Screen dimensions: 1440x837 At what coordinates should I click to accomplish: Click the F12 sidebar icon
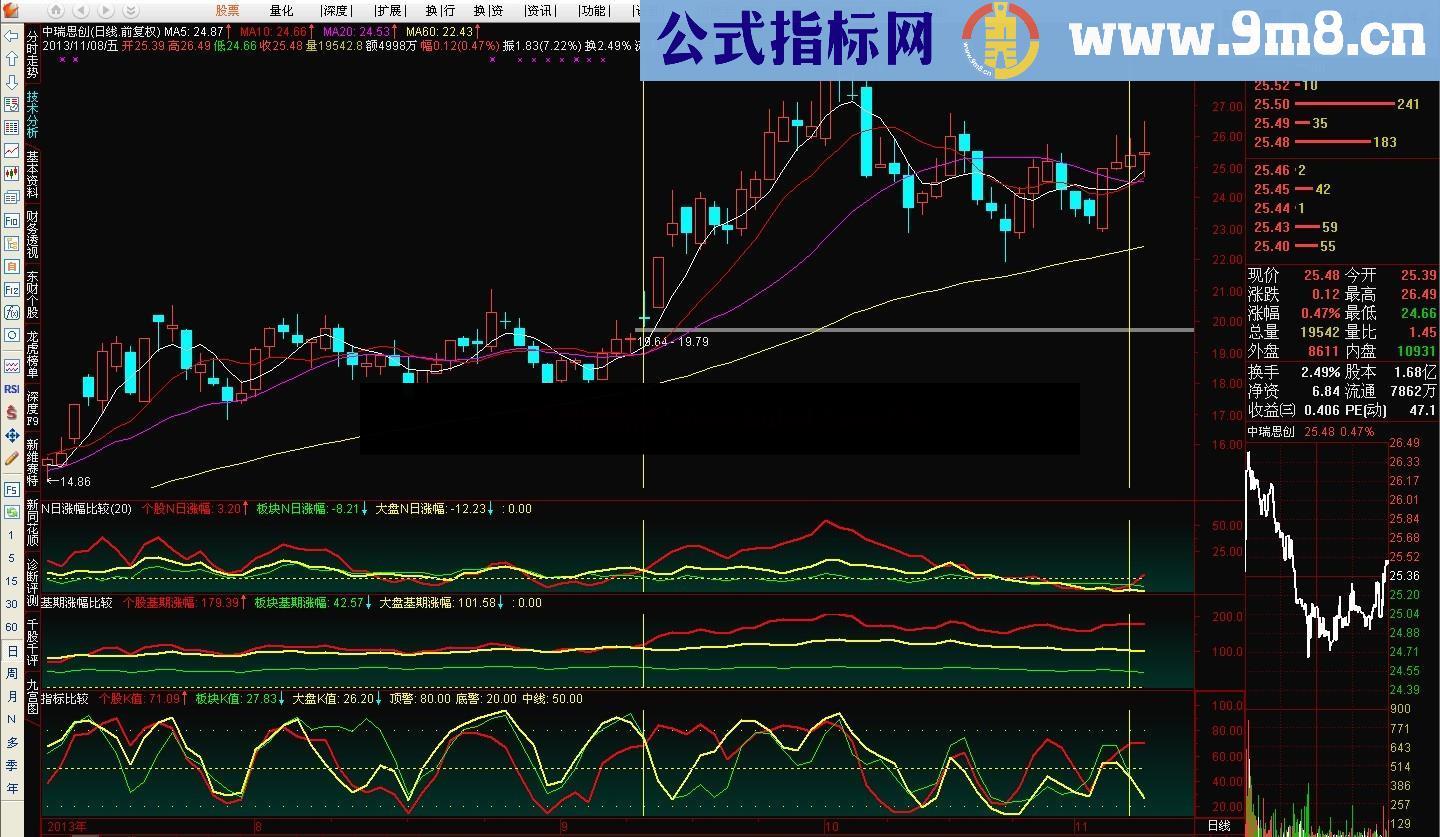pos(11,290)
